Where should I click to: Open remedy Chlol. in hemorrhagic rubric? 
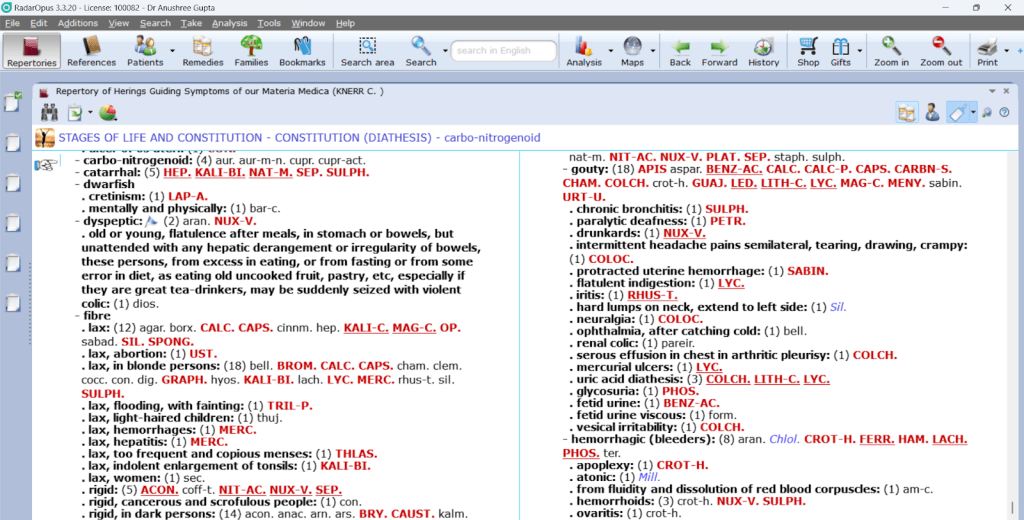(784, 440)
